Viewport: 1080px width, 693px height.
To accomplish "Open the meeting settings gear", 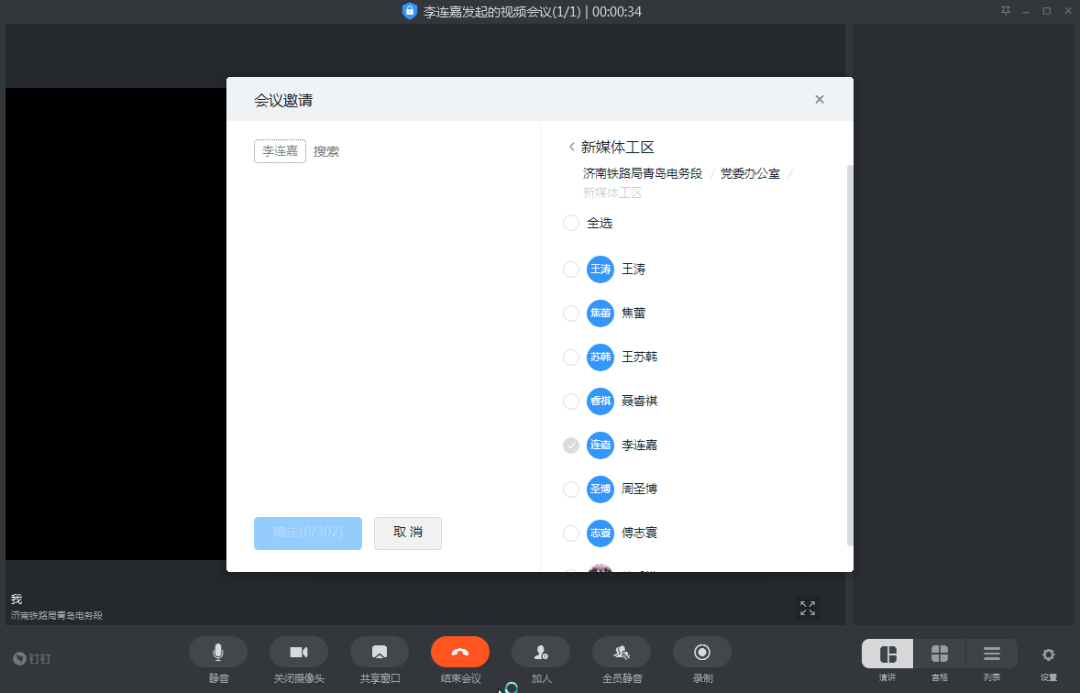I will (1048, 651).
